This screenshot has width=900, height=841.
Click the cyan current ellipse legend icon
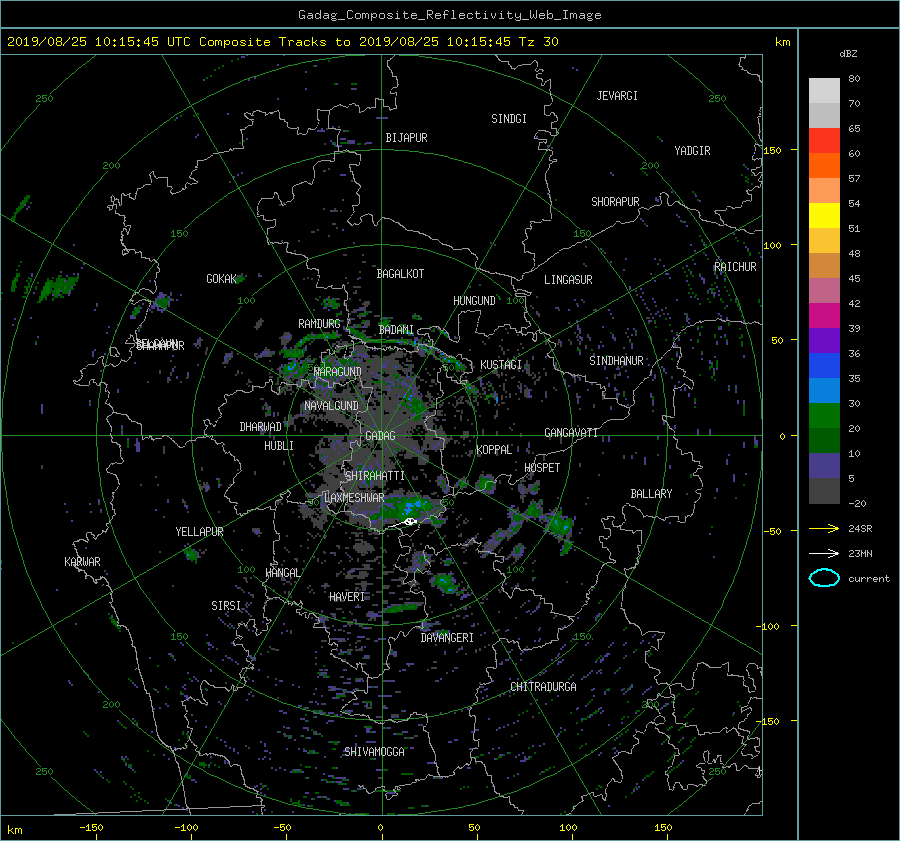pyautogui.click(x=824, y=578)
